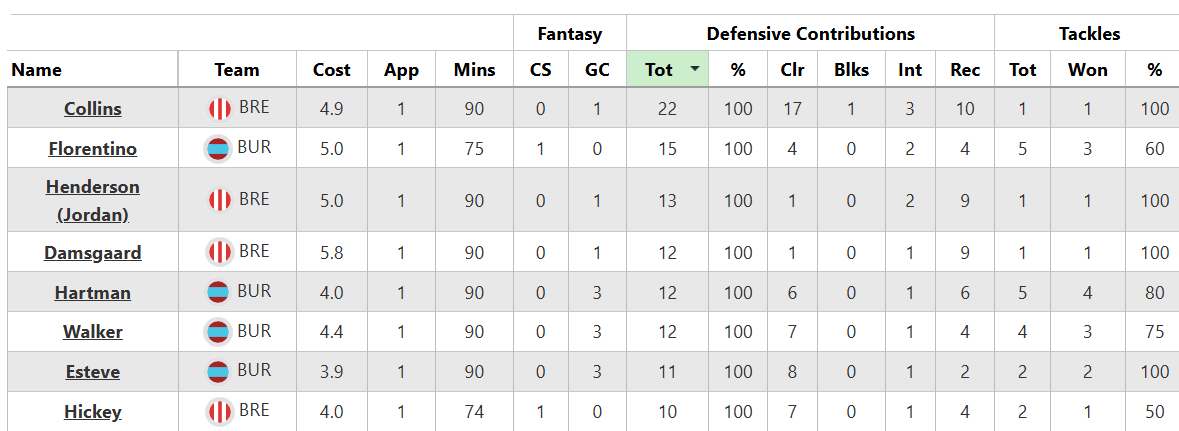1179x431 pixels.
Task: Sort by Clr clearances column header
Action: tap(792, 70)
